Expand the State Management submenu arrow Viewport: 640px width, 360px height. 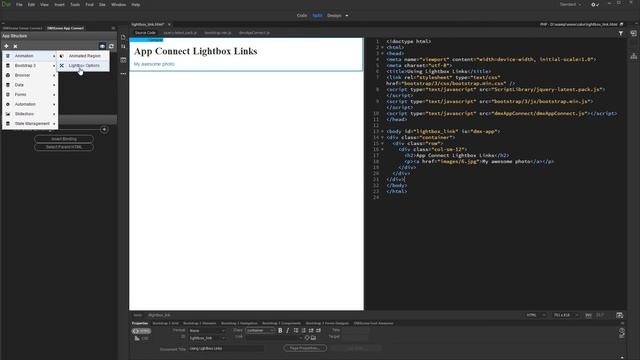tap(54, 124)
